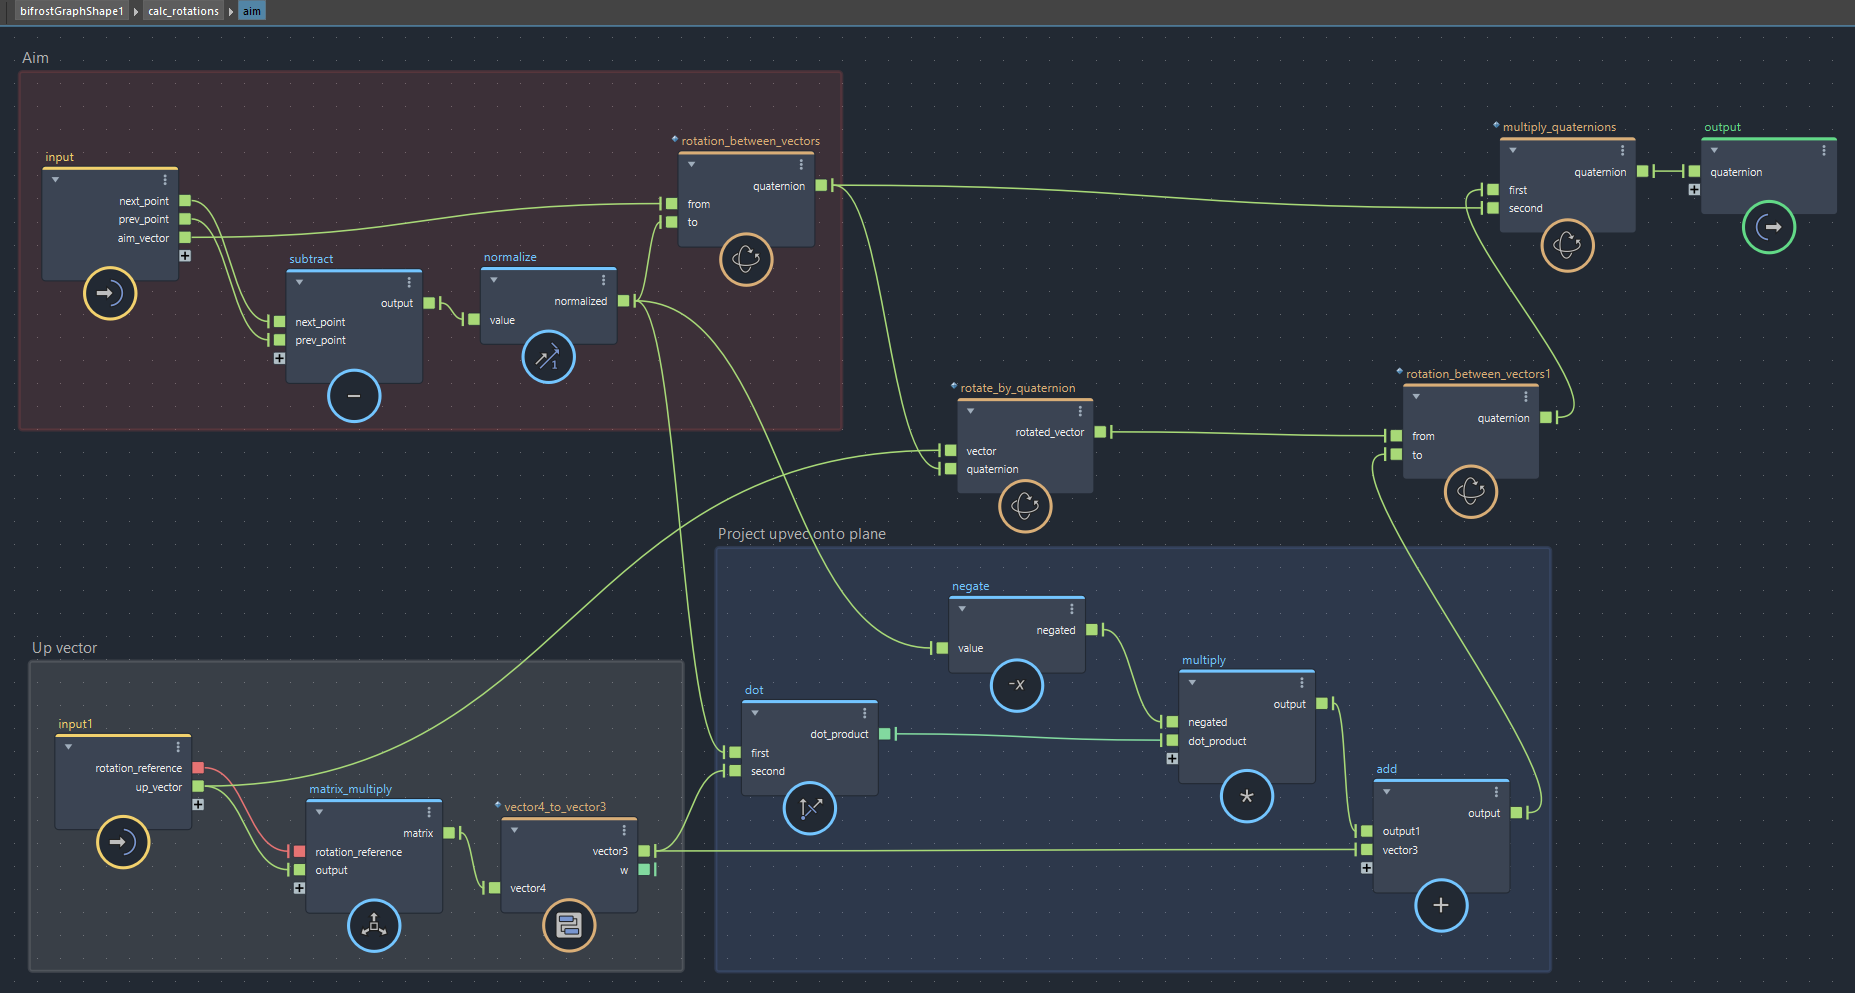The height and width of the screenshot is (993, 1855).
Task: Click the output node arrow icon
Action: [1768, 227]
